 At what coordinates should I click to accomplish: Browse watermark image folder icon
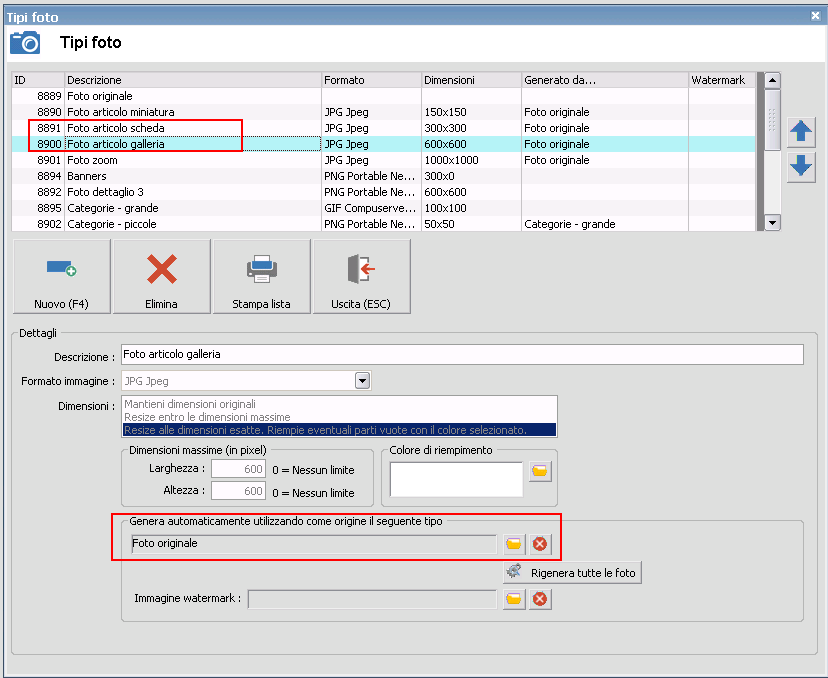pos(514,599)
